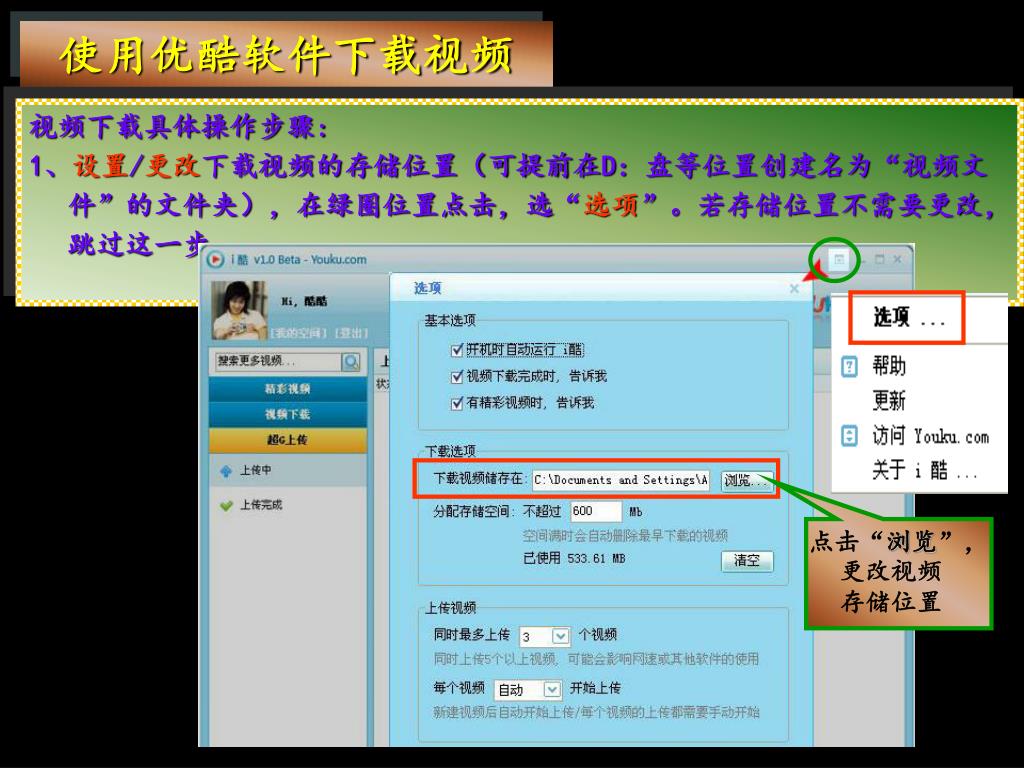Click the '浏览...' browse button
This screenshot has width=1024, height=768.
tap(747, 481)
